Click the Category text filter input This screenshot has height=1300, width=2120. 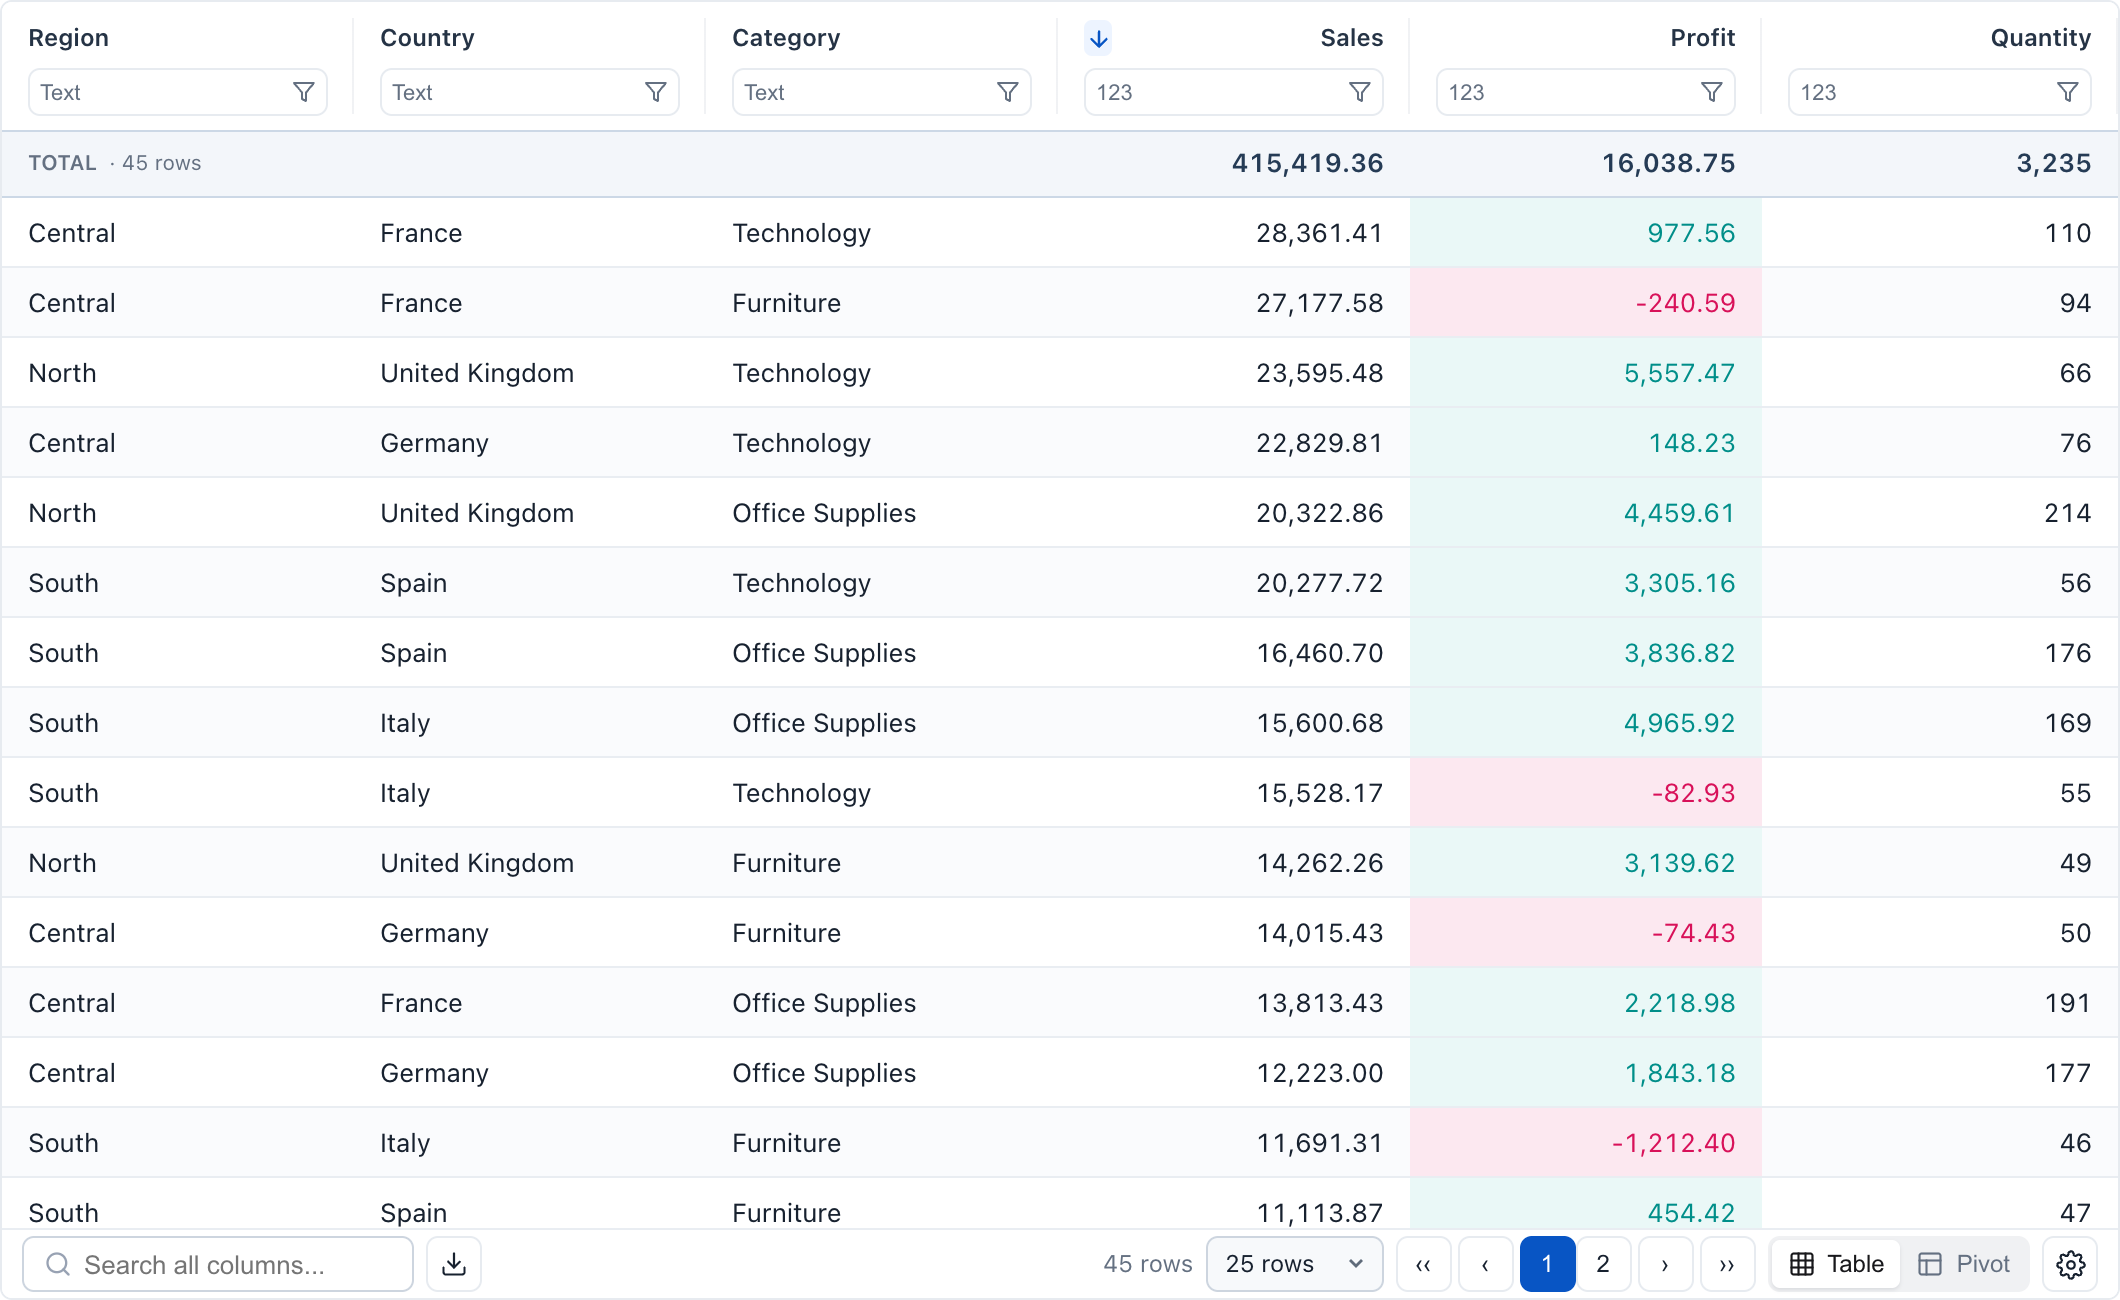pyautogui.click(x=882, y=92)
